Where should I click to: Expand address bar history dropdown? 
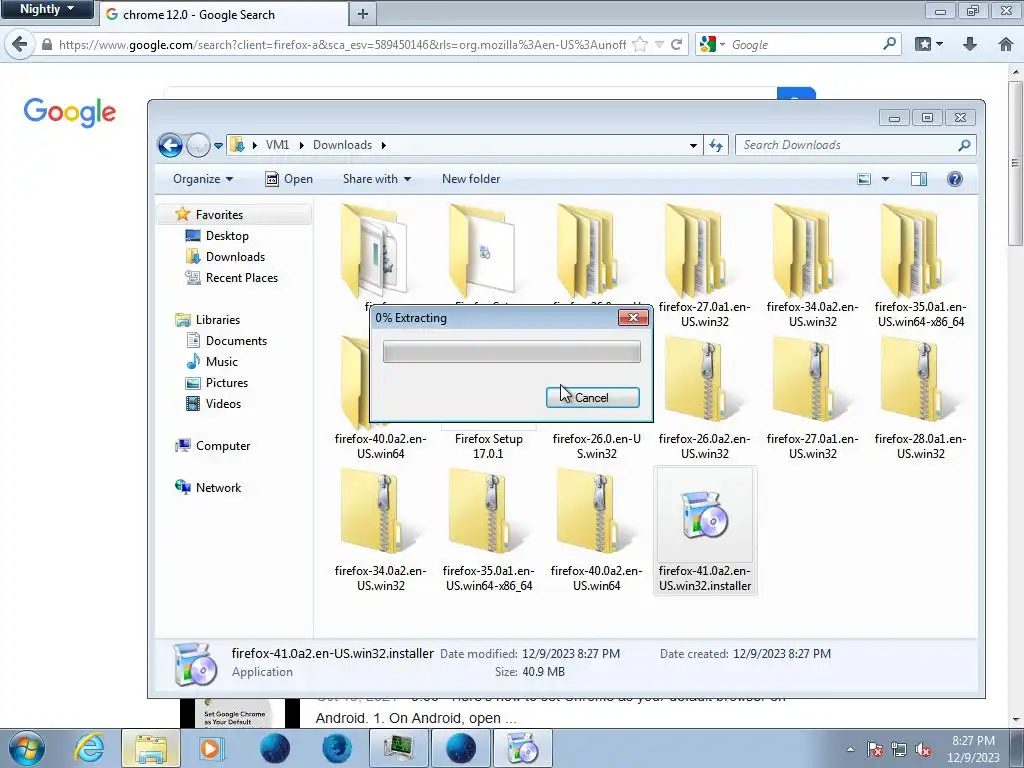[x=693, y=146]
